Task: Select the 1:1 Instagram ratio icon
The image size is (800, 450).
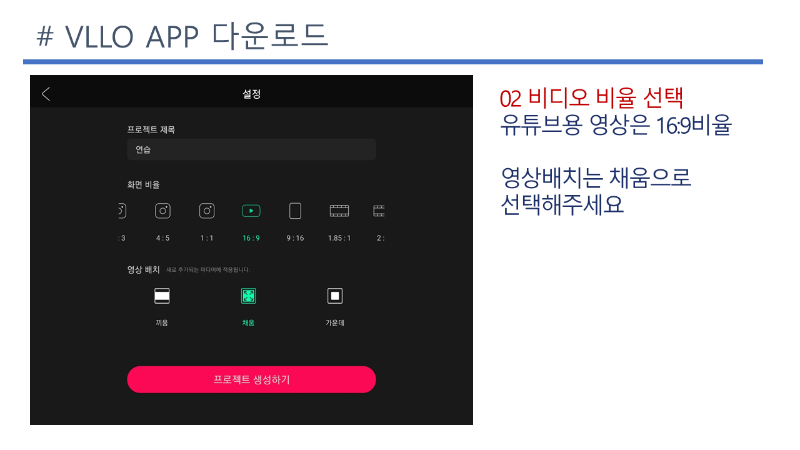Action: (207, 211)
